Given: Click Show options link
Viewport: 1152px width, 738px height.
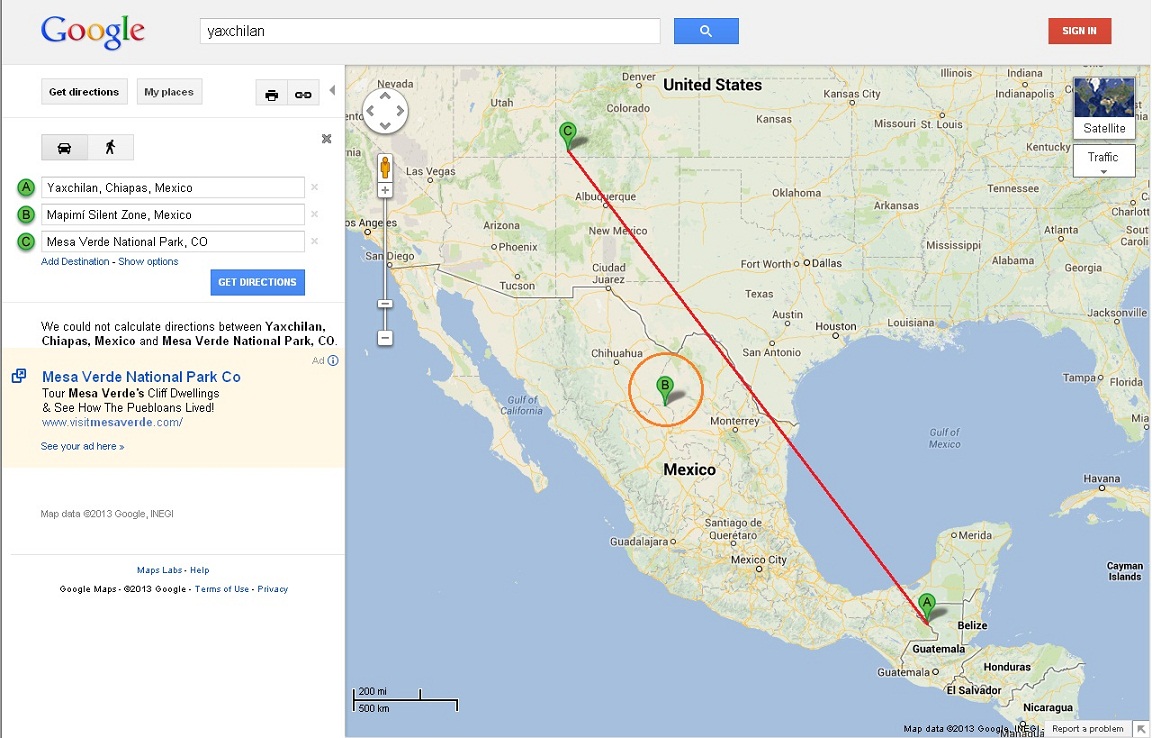Looking at the screenshot, I should [148, 262].
